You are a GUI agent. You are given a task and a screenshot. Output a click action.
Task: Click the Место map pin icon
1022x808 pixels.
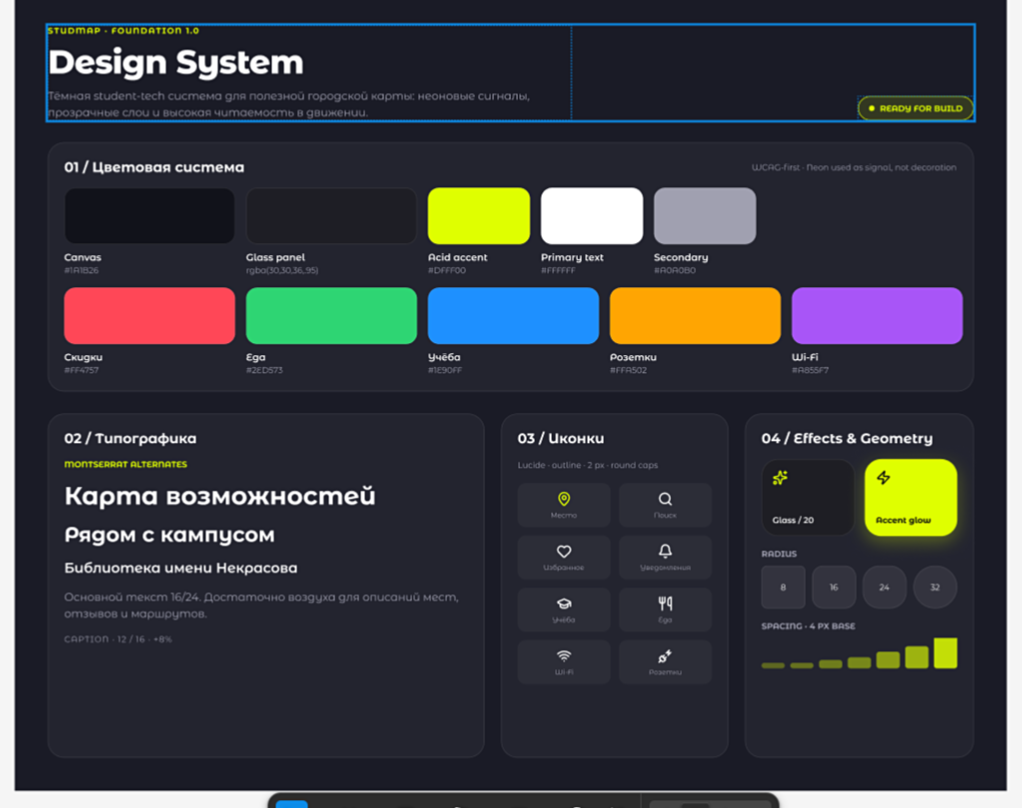(x=564, y=498)
